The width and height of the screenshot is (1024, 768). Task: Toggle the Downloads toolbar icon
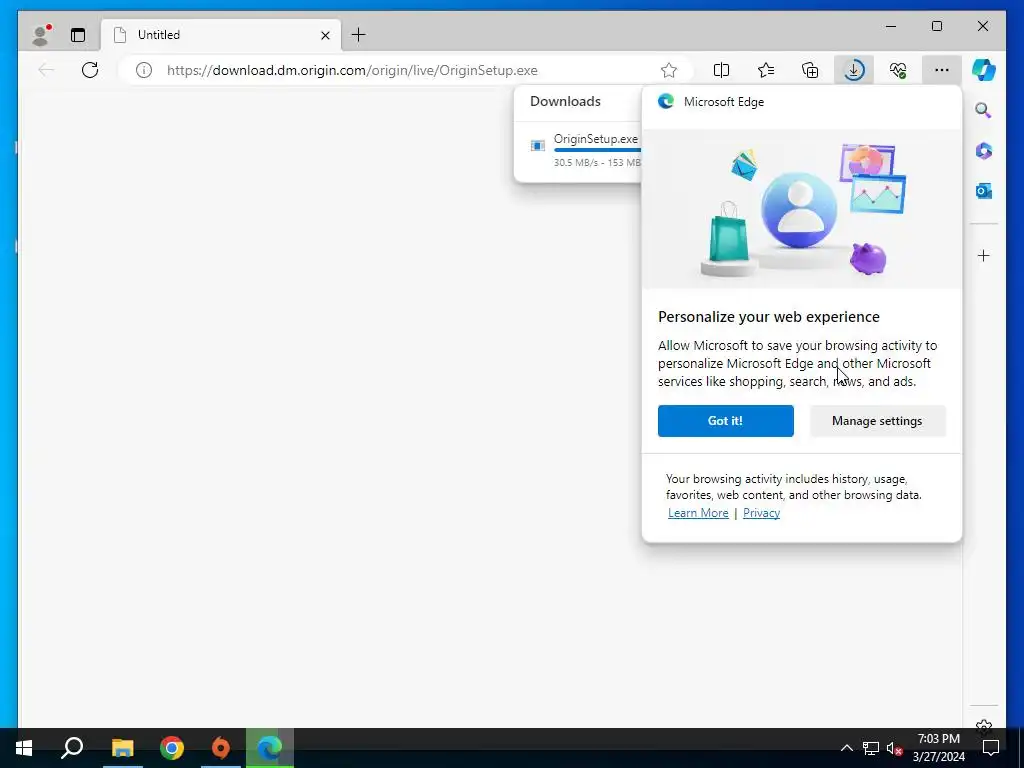pos(854,70)
